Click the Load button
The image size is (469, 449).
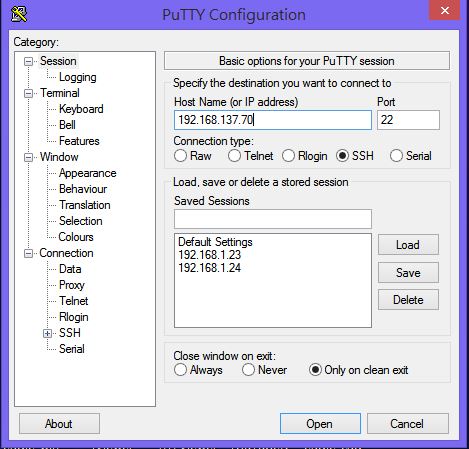[x=408, y=245]
